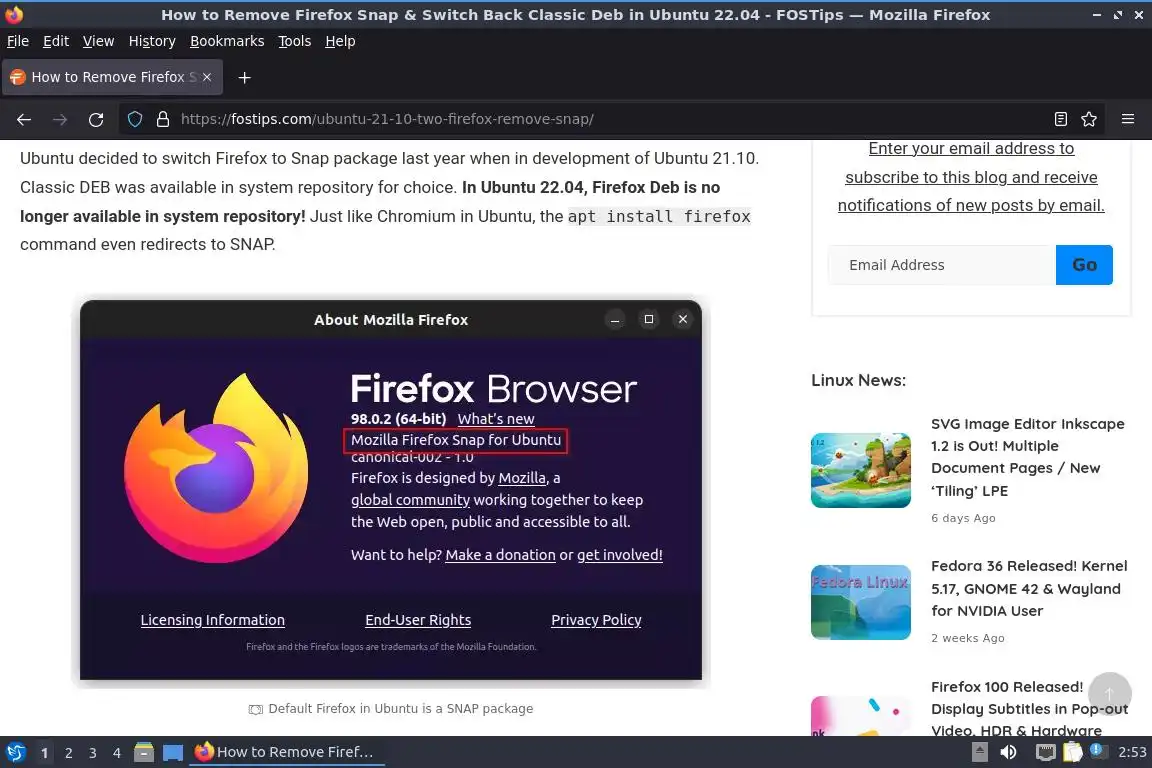Switch to virtual desktop 3
Screen dimensions: 1152x768
click(93, 753)
